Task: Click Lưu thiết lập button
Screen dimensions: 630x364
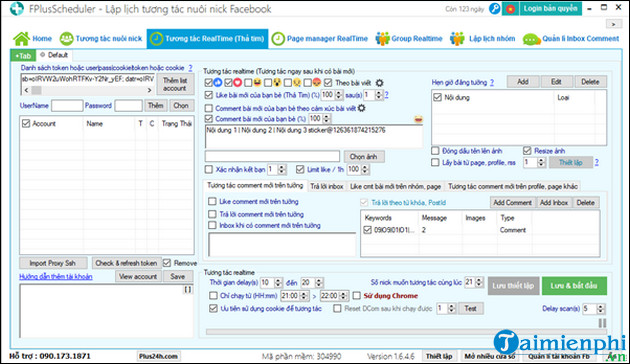Action: [513, 286]
